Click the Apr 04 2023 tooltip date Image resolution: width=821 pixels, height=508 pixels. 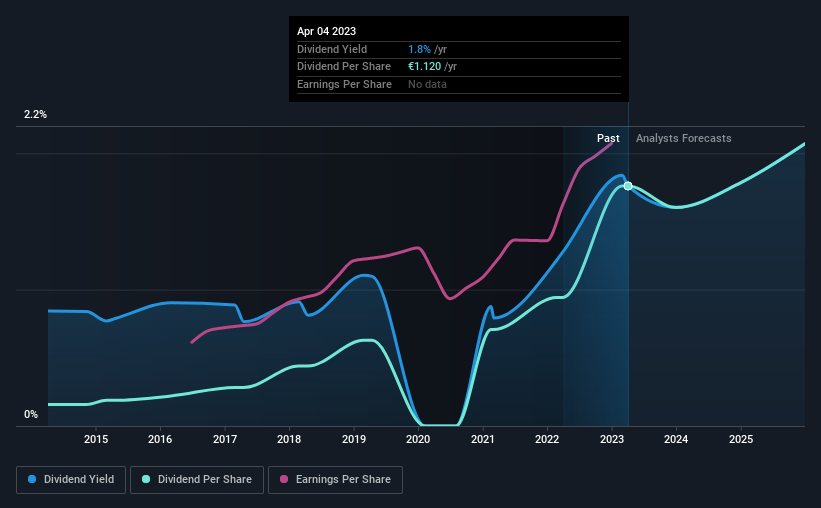pyautogui.click(x=326, y=31)
